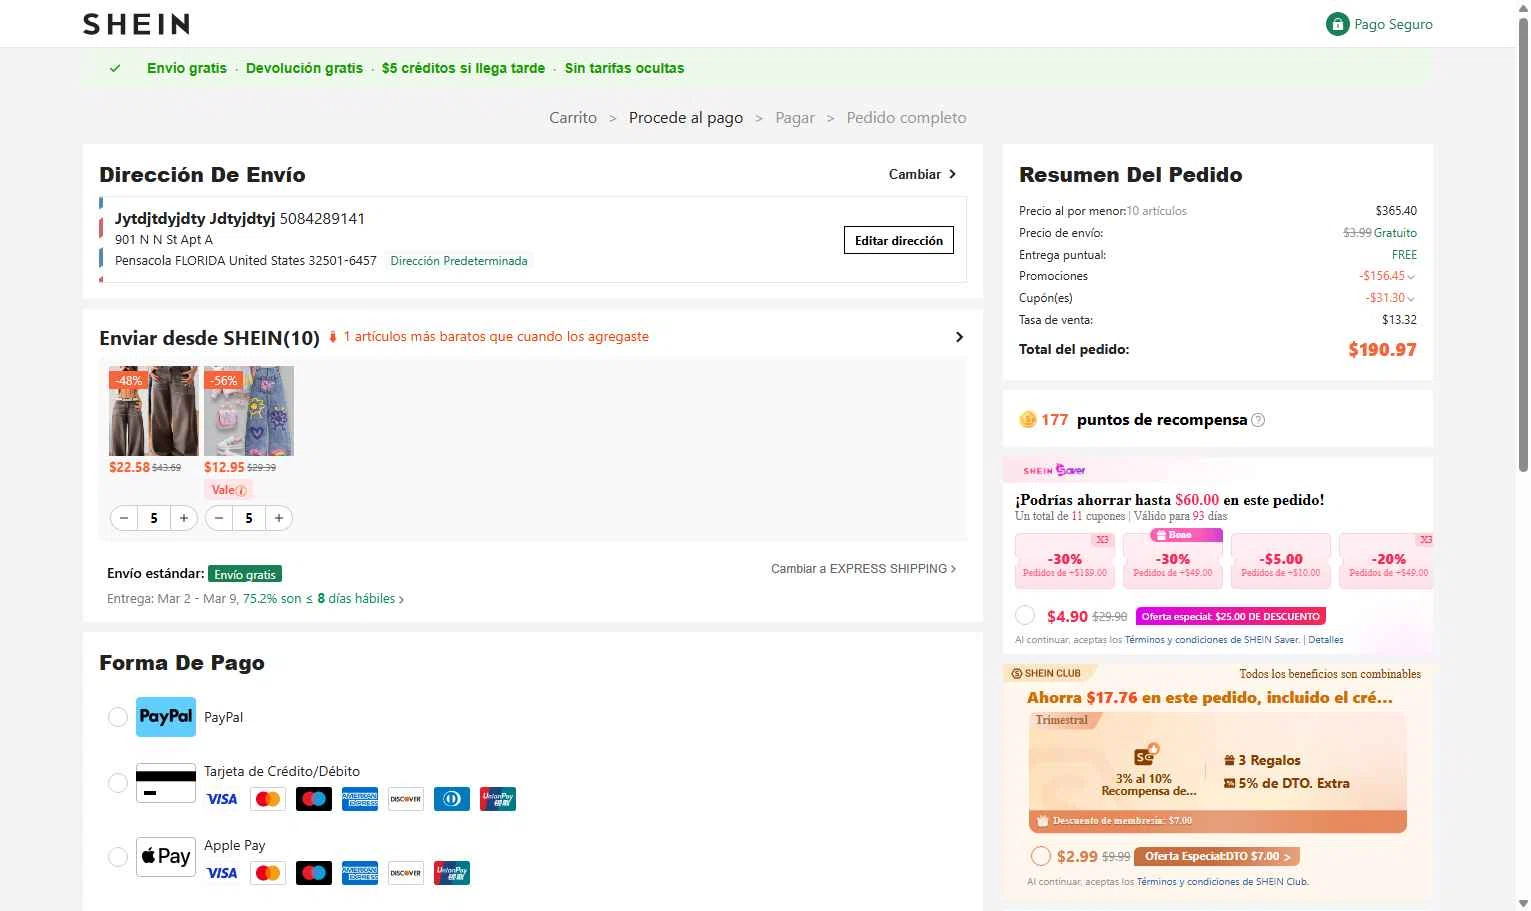Screen dimensions: 1531x911
Task: Click the gold coin icon beside 177 points
Action: (1027, 420)
